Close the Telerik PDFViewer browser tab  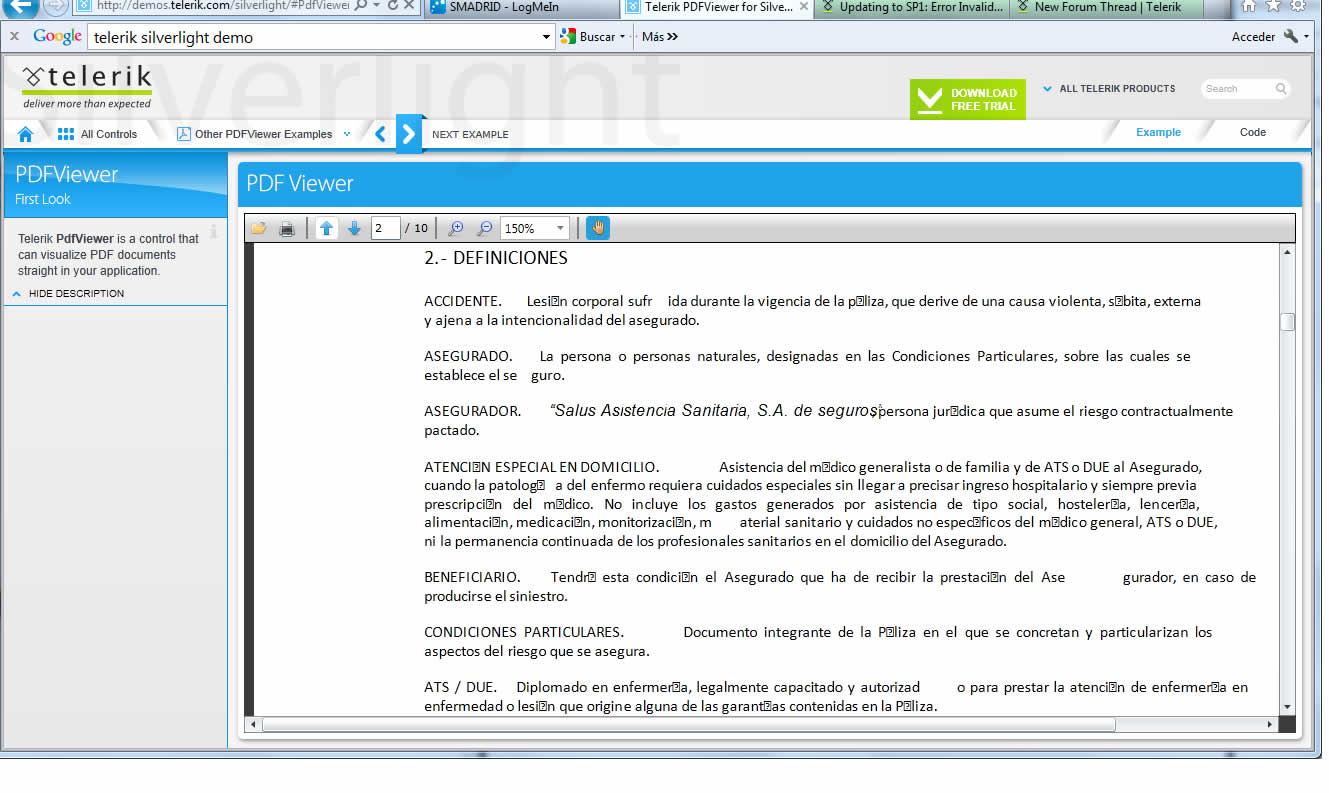point(804,7)
